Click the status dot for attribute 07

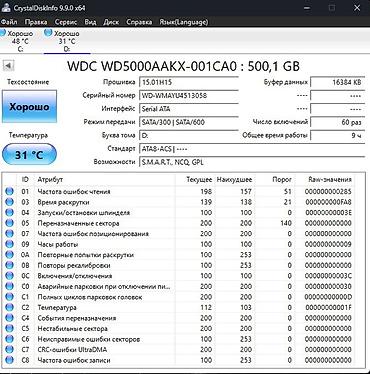pos(9,234)
